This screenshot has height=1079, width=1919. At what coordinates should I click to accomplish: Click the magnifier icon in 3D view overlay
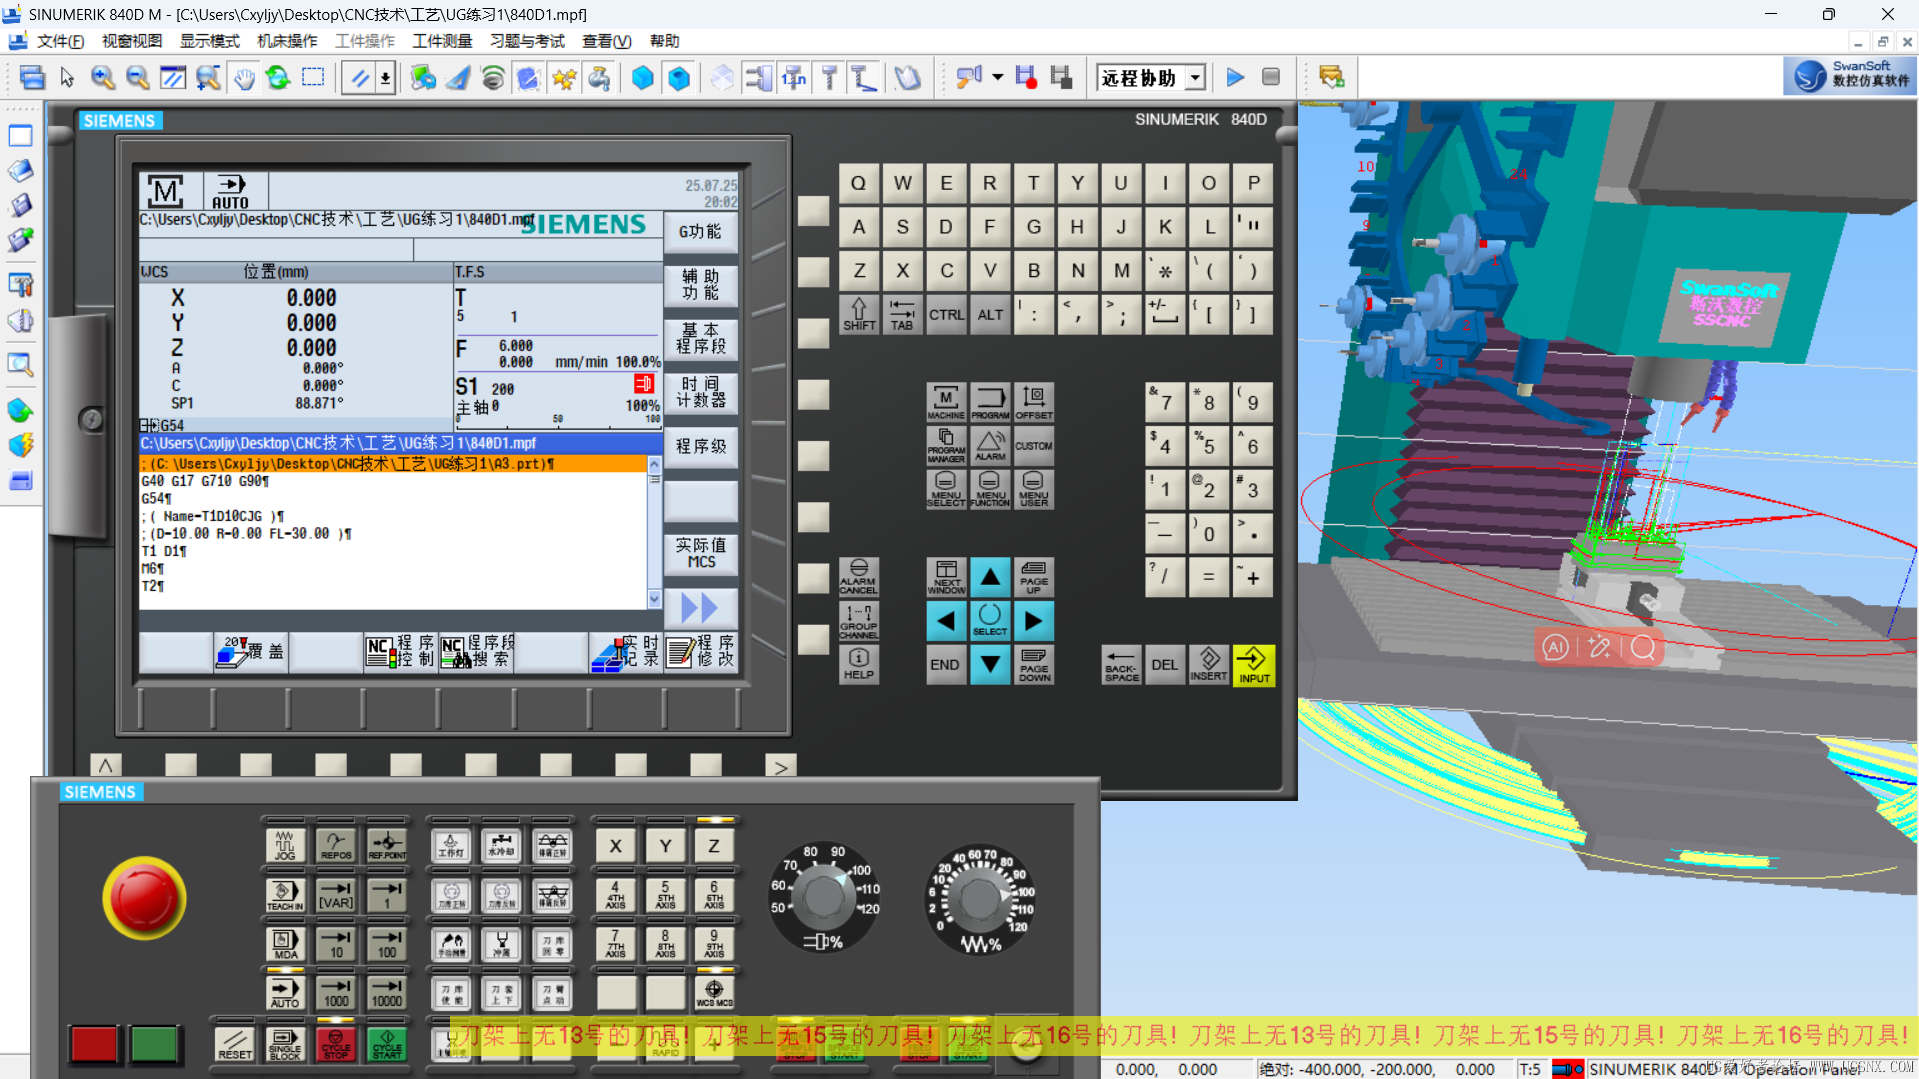pyautogui.click(x=1643, y=648)
